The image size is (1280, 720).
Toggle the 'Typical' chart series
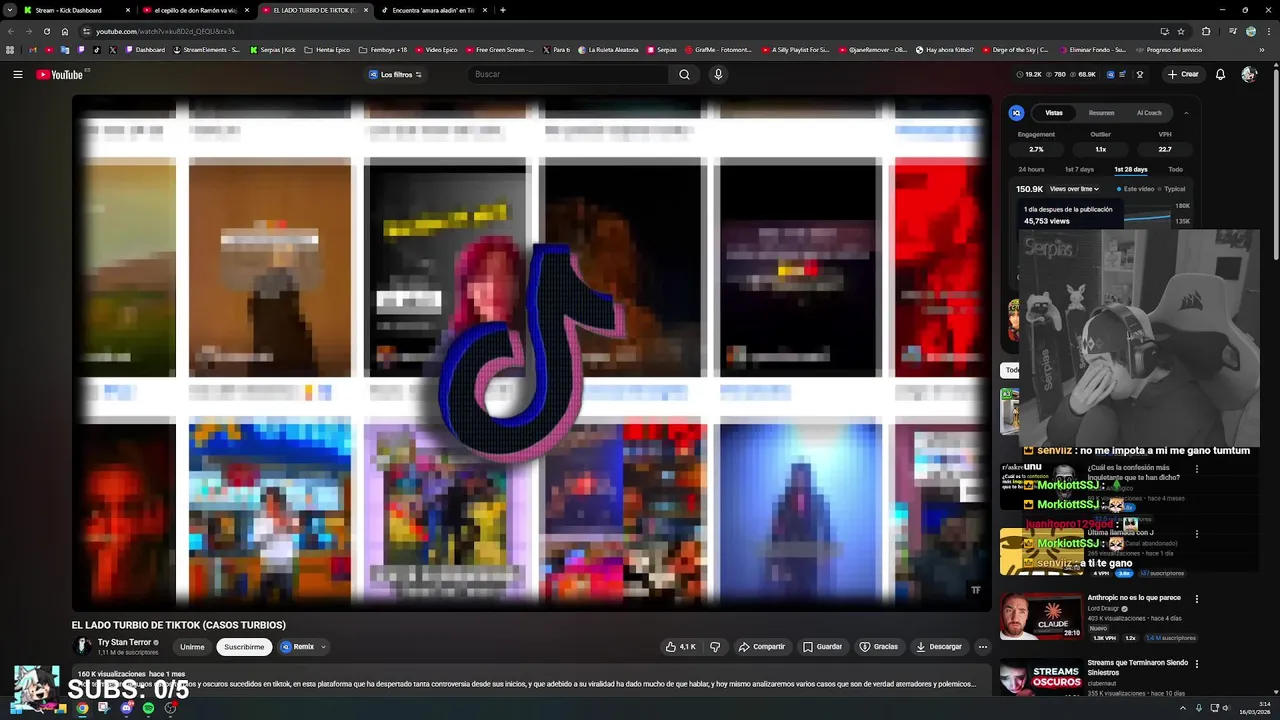coord(1171,189)
